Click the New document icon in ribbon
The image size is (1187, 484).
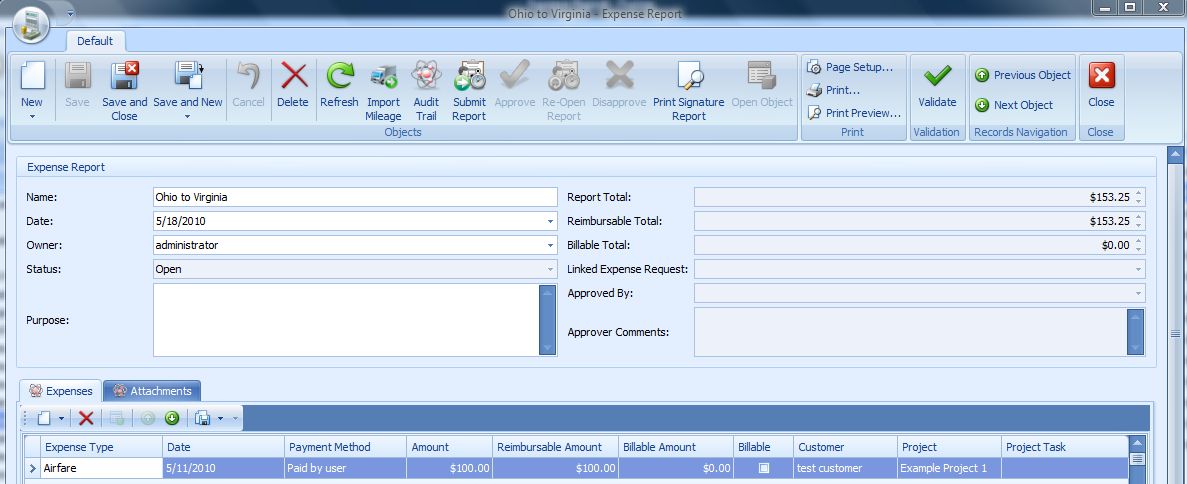pyautogui.click(x=32, y=76)
